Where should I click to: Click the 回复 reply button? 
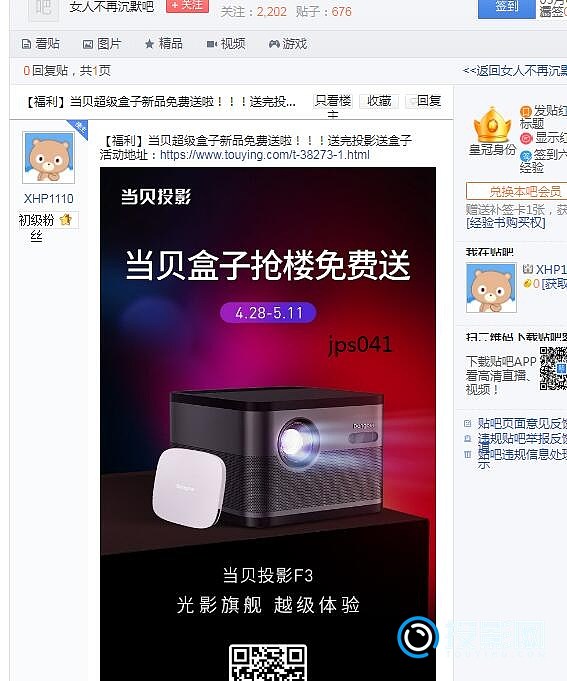point(424,101)
